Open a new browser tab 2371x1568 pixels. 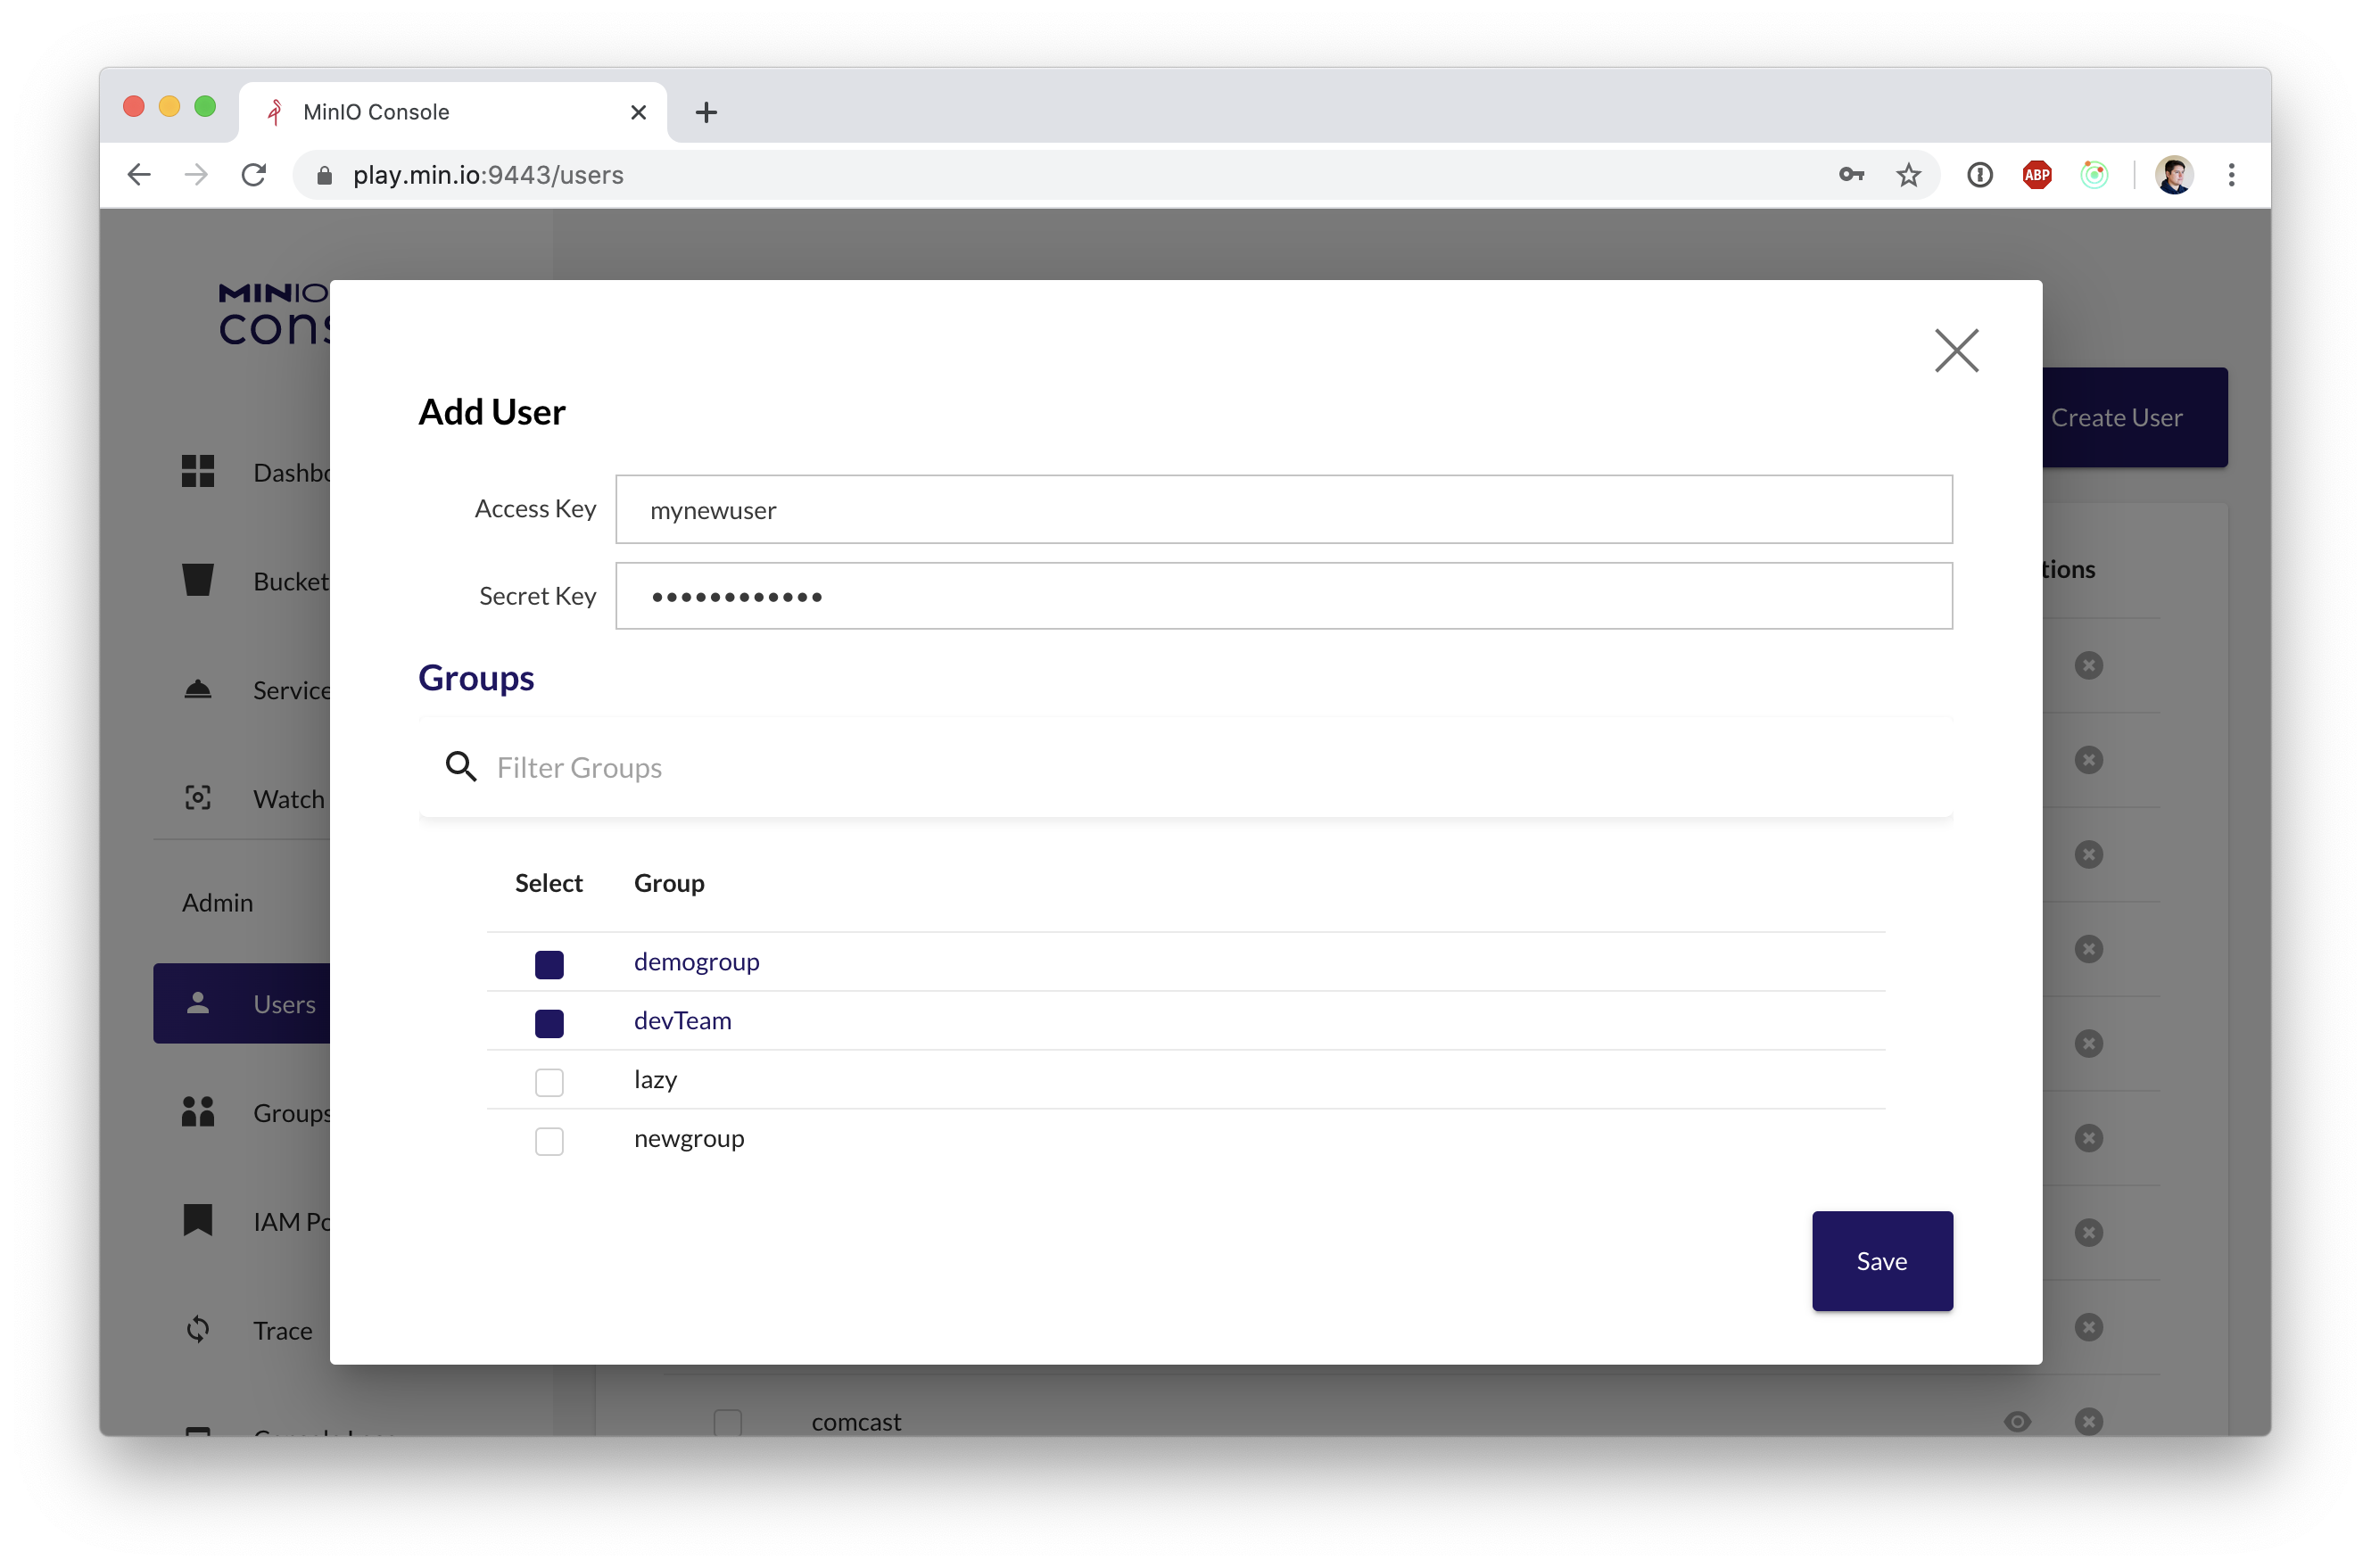tap(706, 112)
